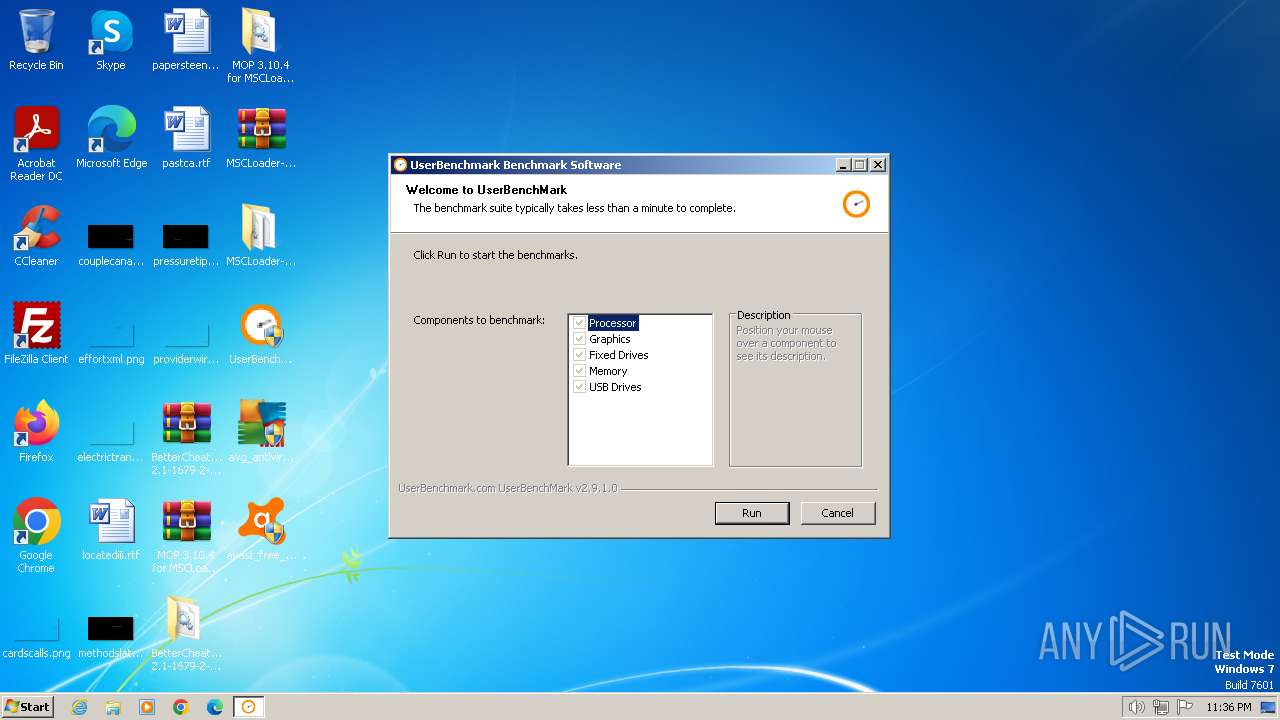Viewport: 1280px width, 720px height.
Task: Open the Windows Start menu
Action: point(27,707)
